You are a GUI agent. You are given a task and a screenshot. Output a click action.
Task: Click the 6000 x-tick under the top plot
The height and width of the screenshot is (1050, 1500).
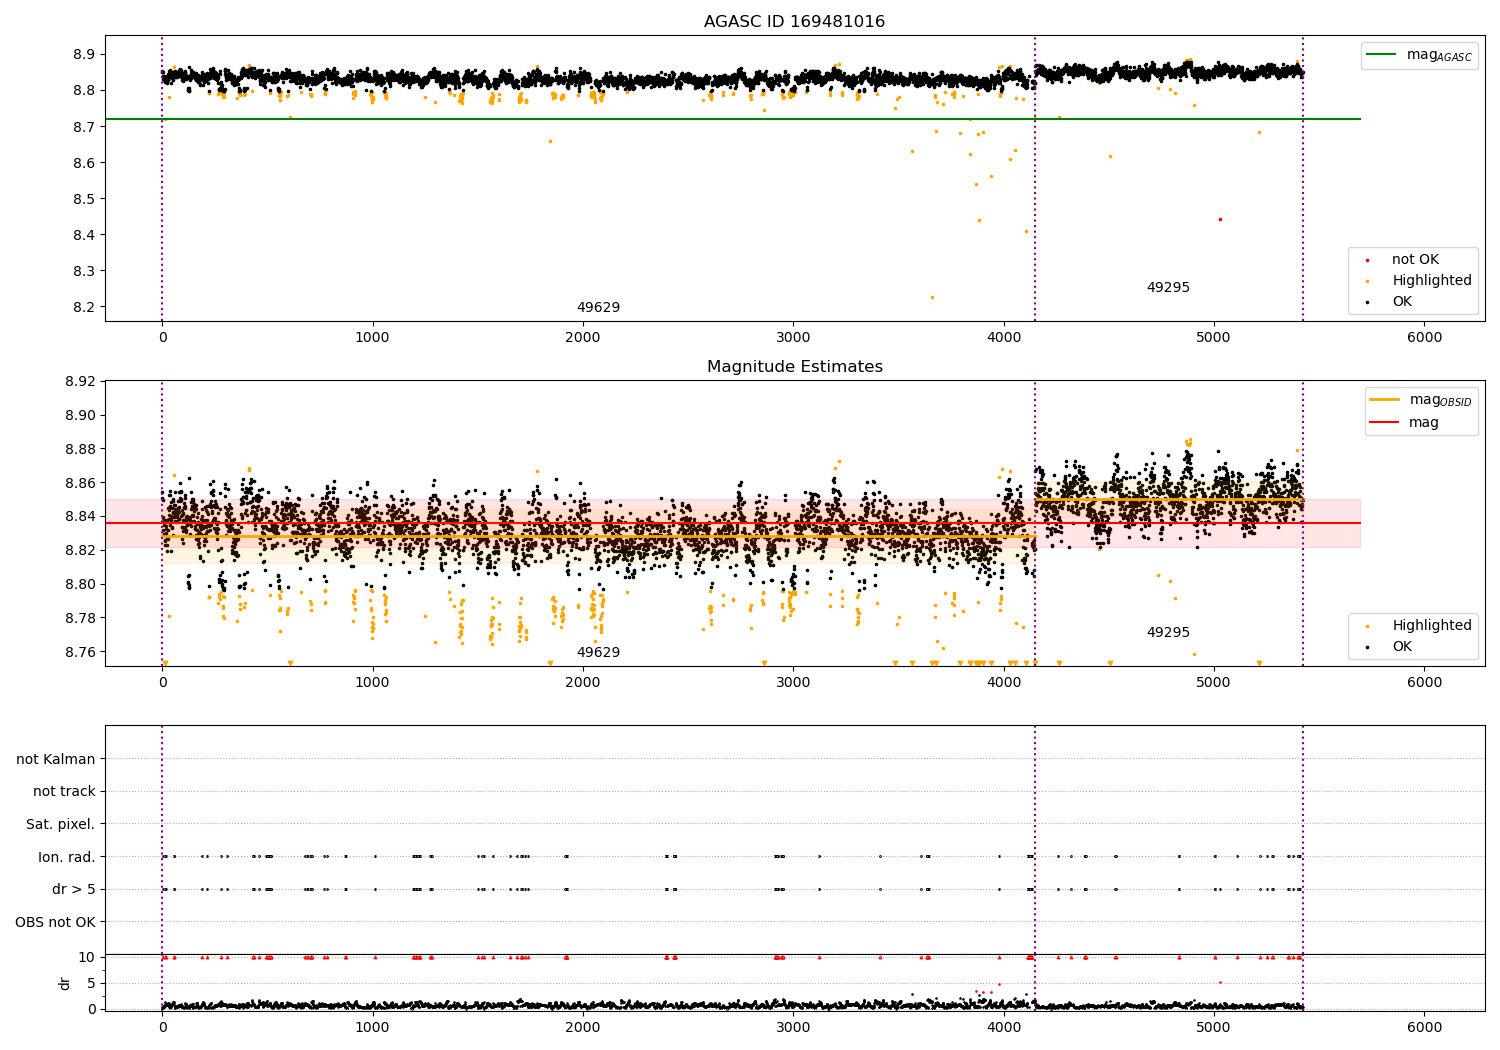click(x=1424, y=338)
